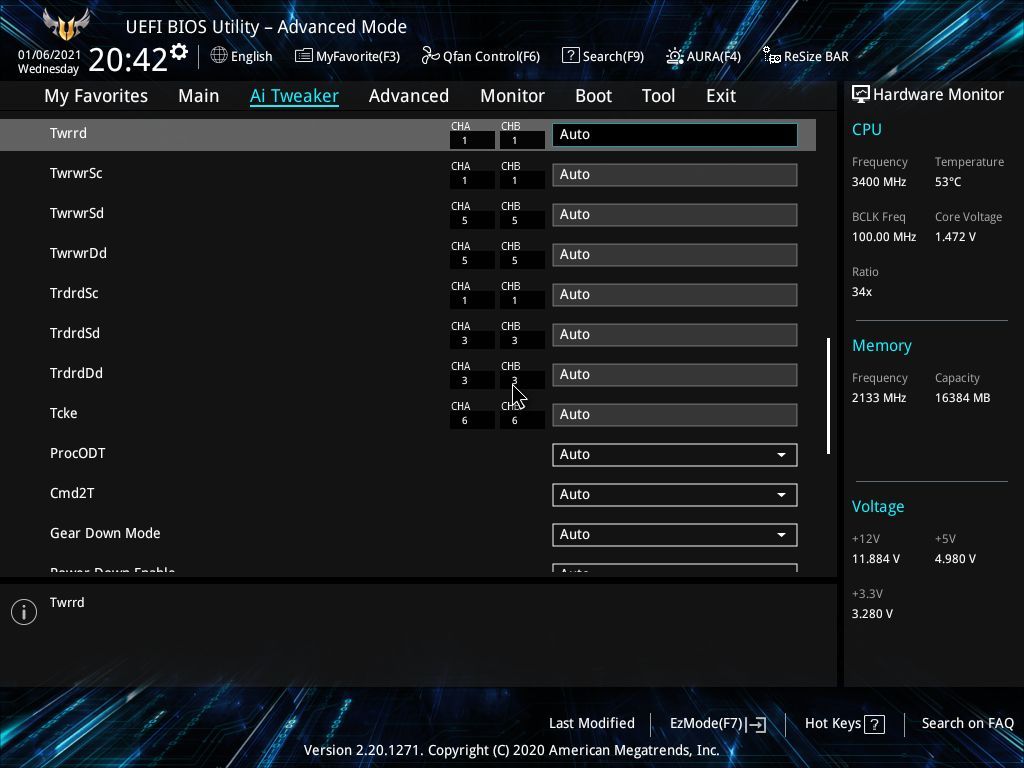Open Search on FAQ link
Screen dimensions: 1024x768
[967, 723]
